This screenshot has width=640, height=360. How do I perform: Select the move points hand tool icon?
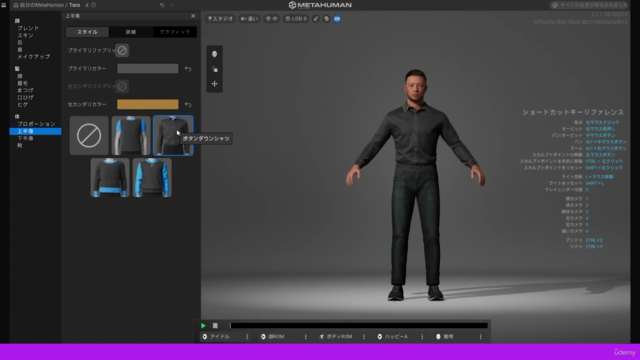pyautogui.click(x=214, y=69)
